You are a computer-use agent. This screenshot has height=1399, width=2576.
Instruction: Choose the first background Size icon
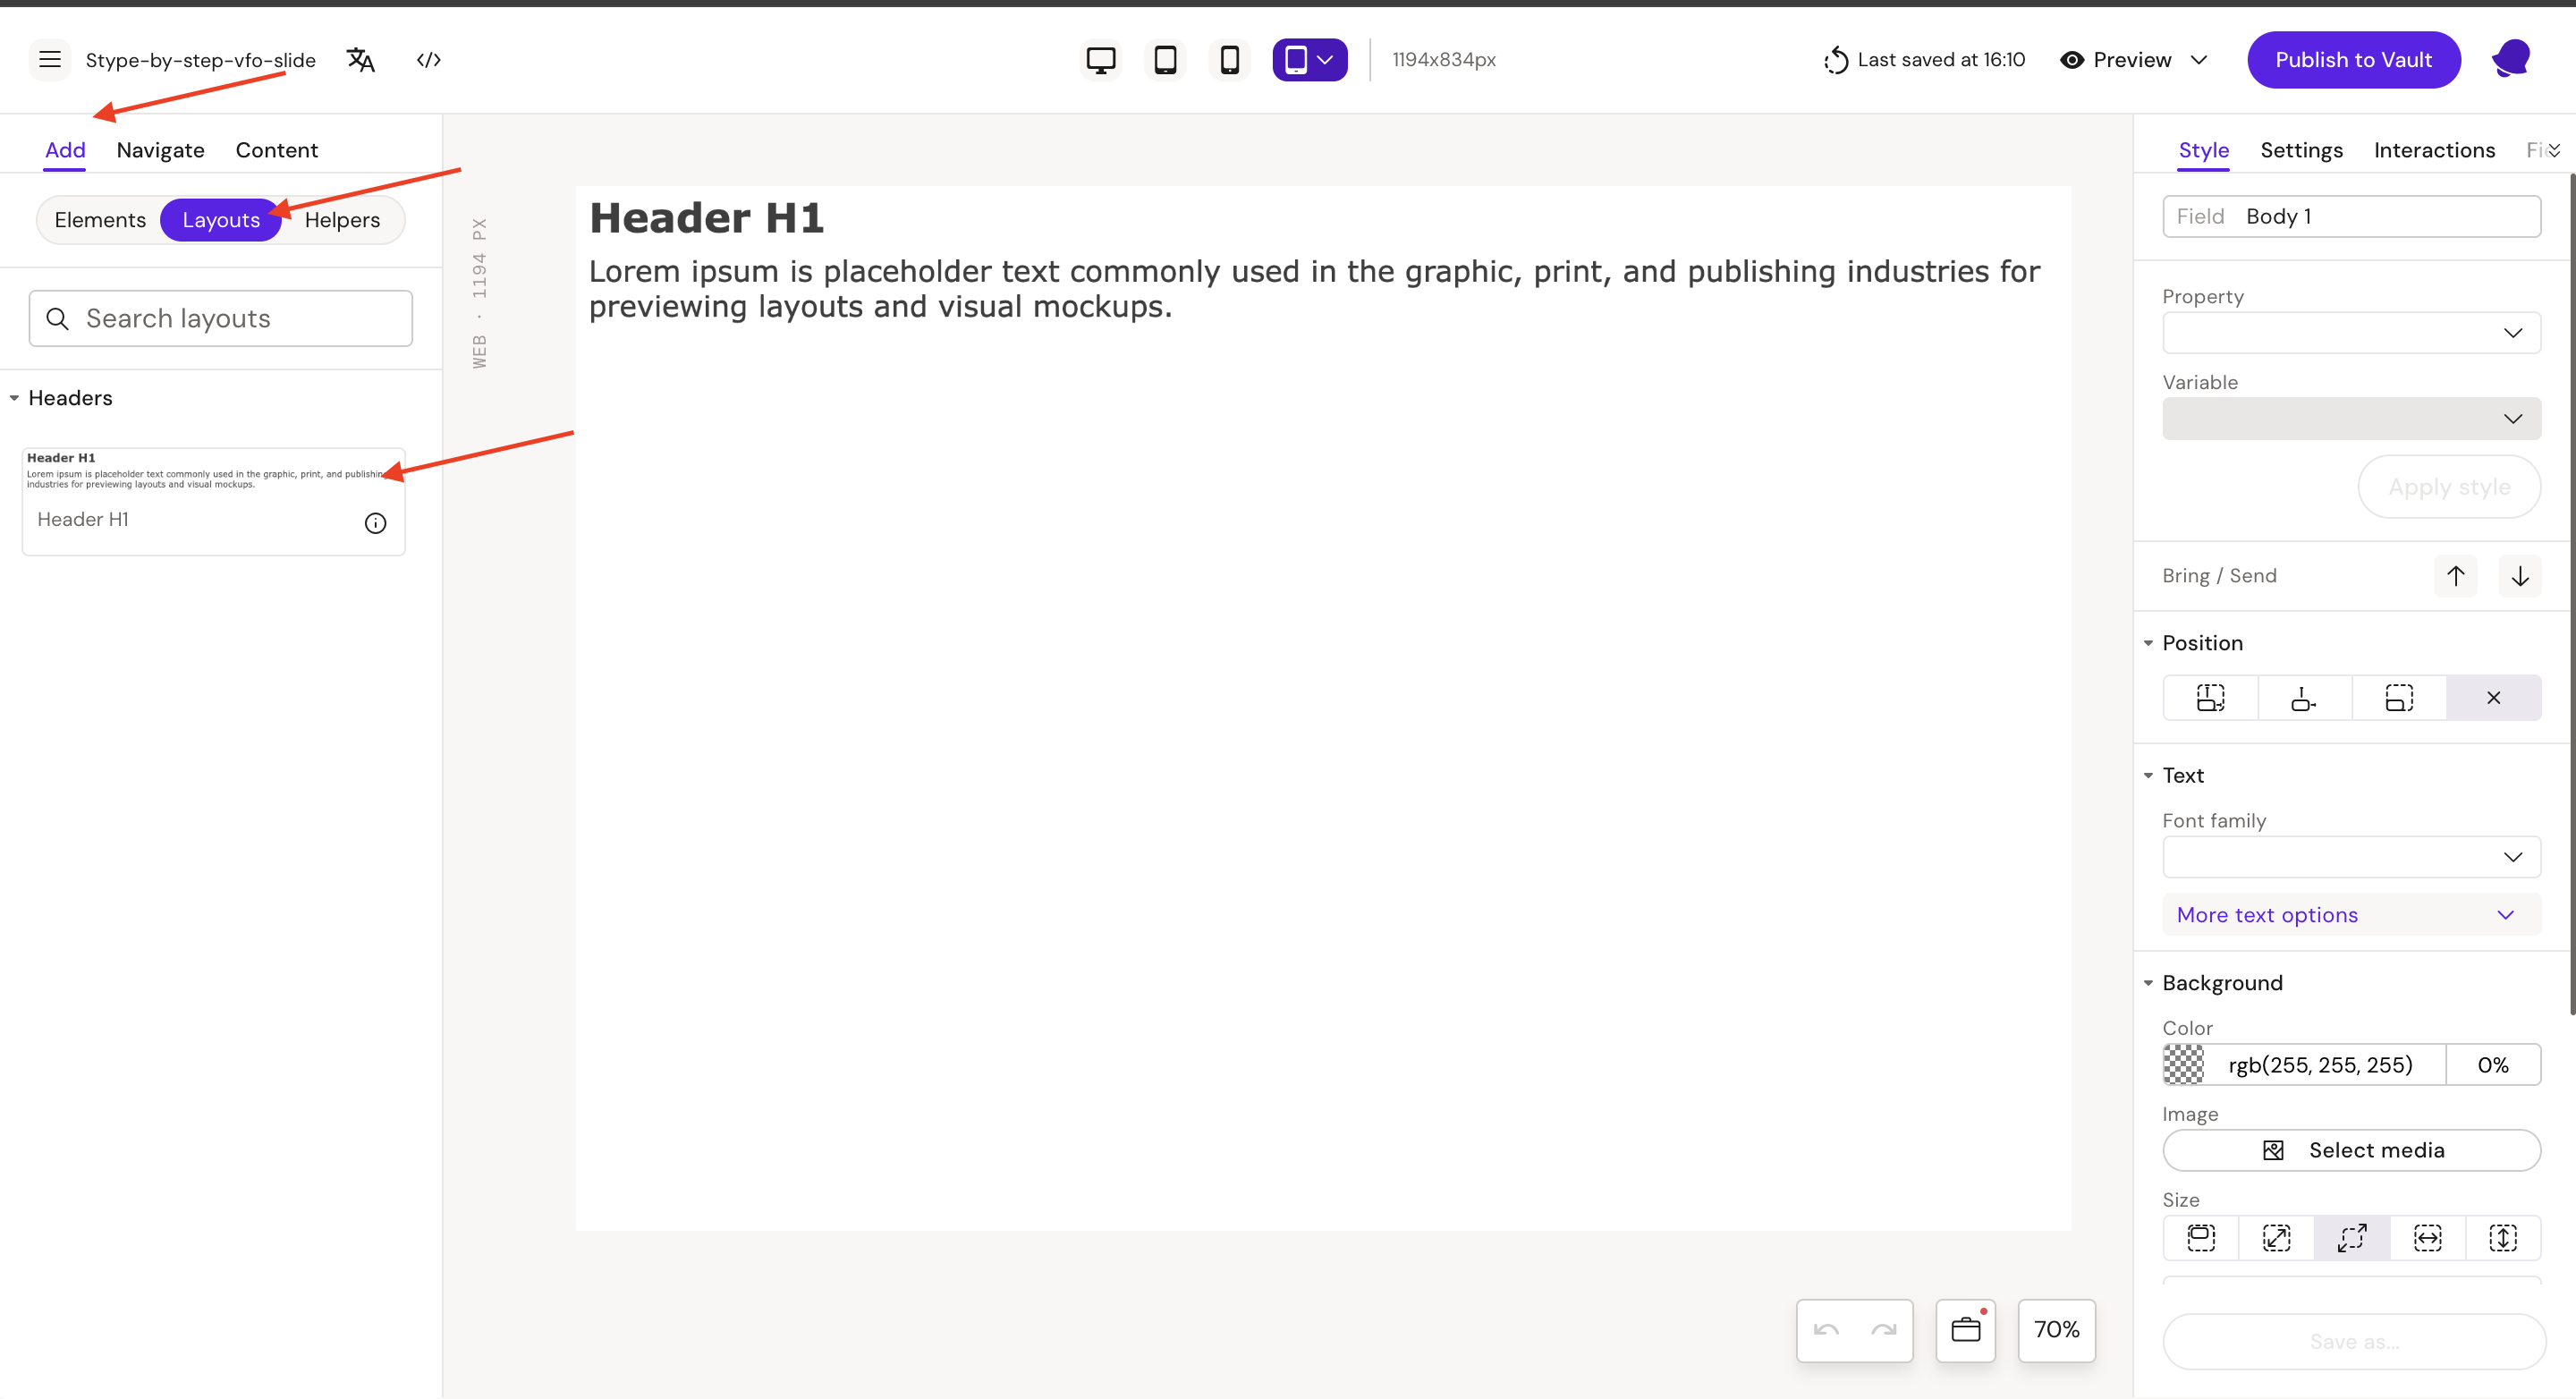click(x=2201, y=1238)
